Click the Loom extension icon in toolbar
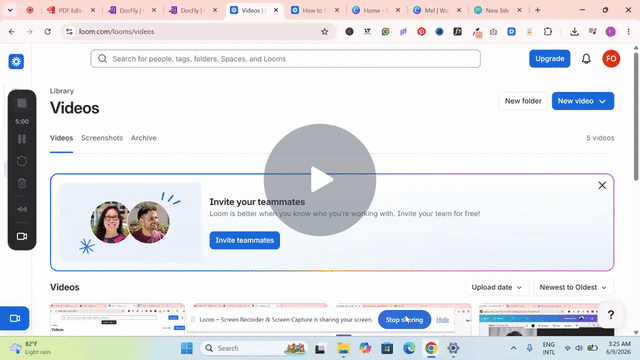 511,31
